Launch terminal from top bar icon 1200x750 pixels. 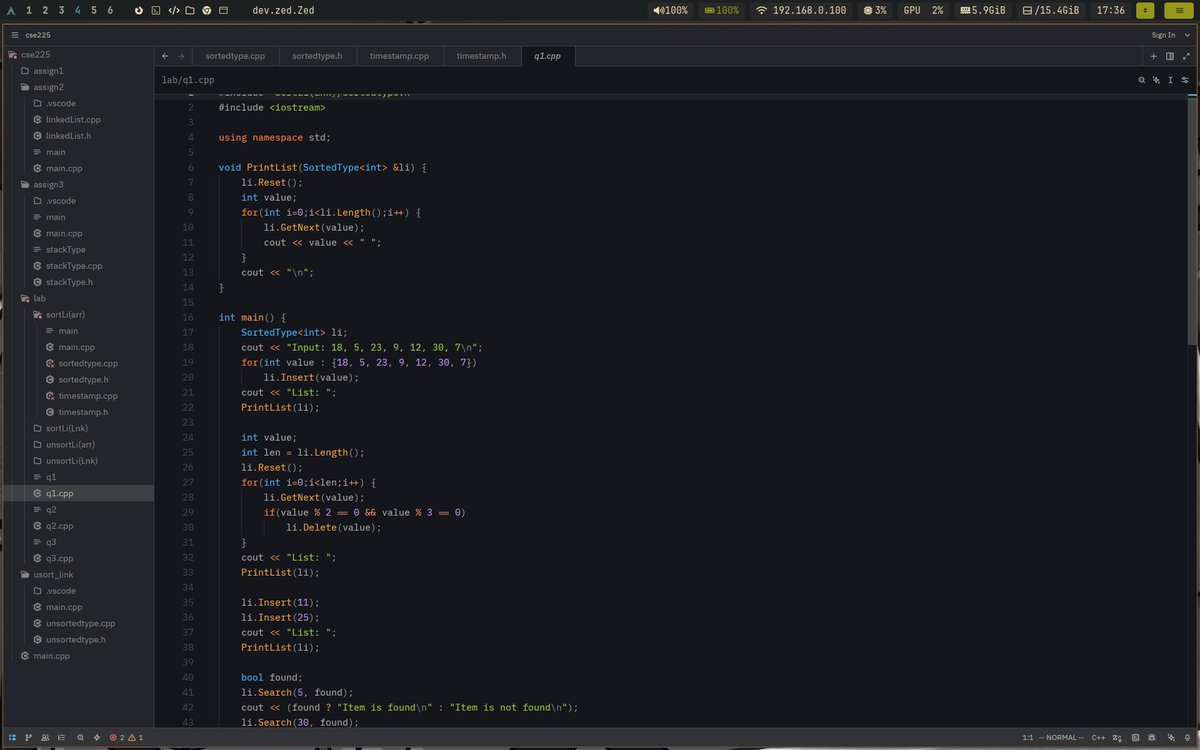point(154,10)
